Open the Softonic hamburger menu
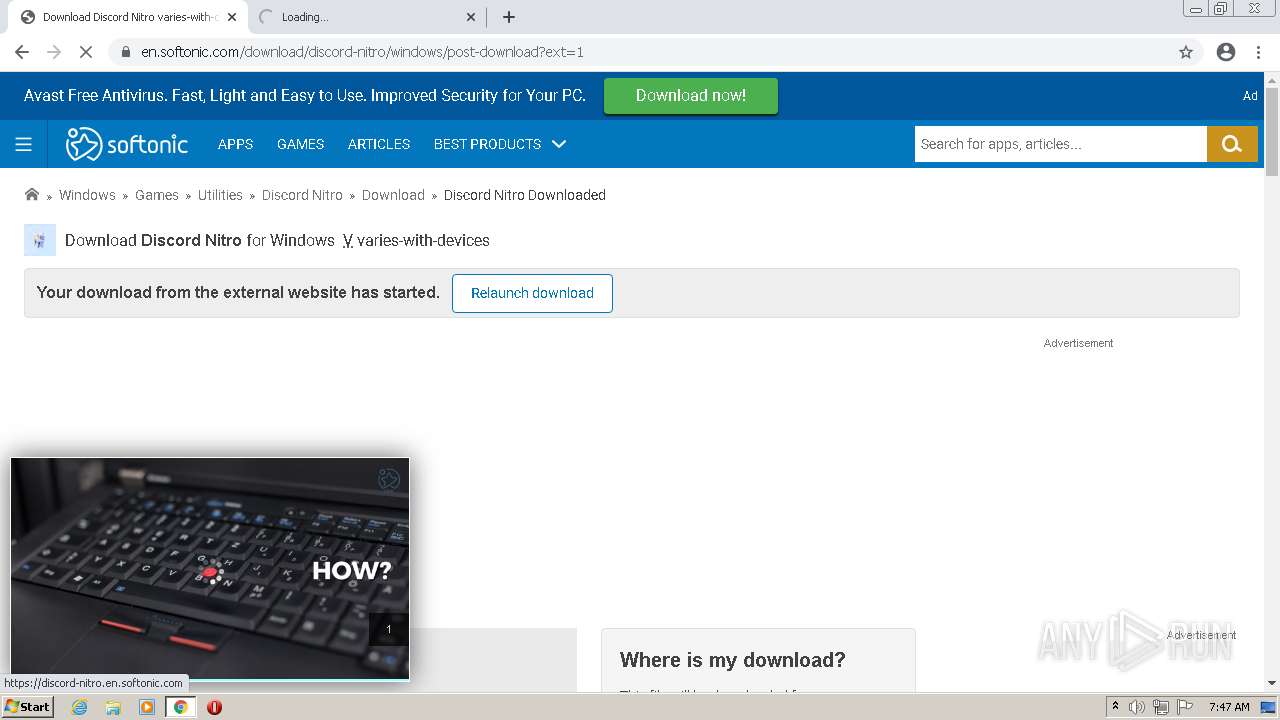This screenshot has height=720, width=1280. [24, 144]
